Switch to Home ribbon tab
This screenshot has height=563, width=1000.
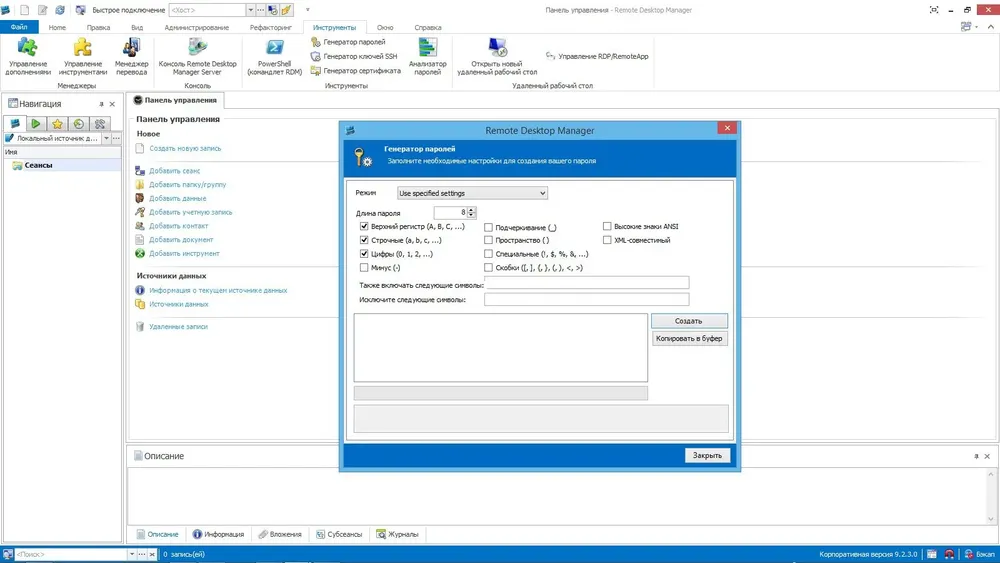[57, 27]
